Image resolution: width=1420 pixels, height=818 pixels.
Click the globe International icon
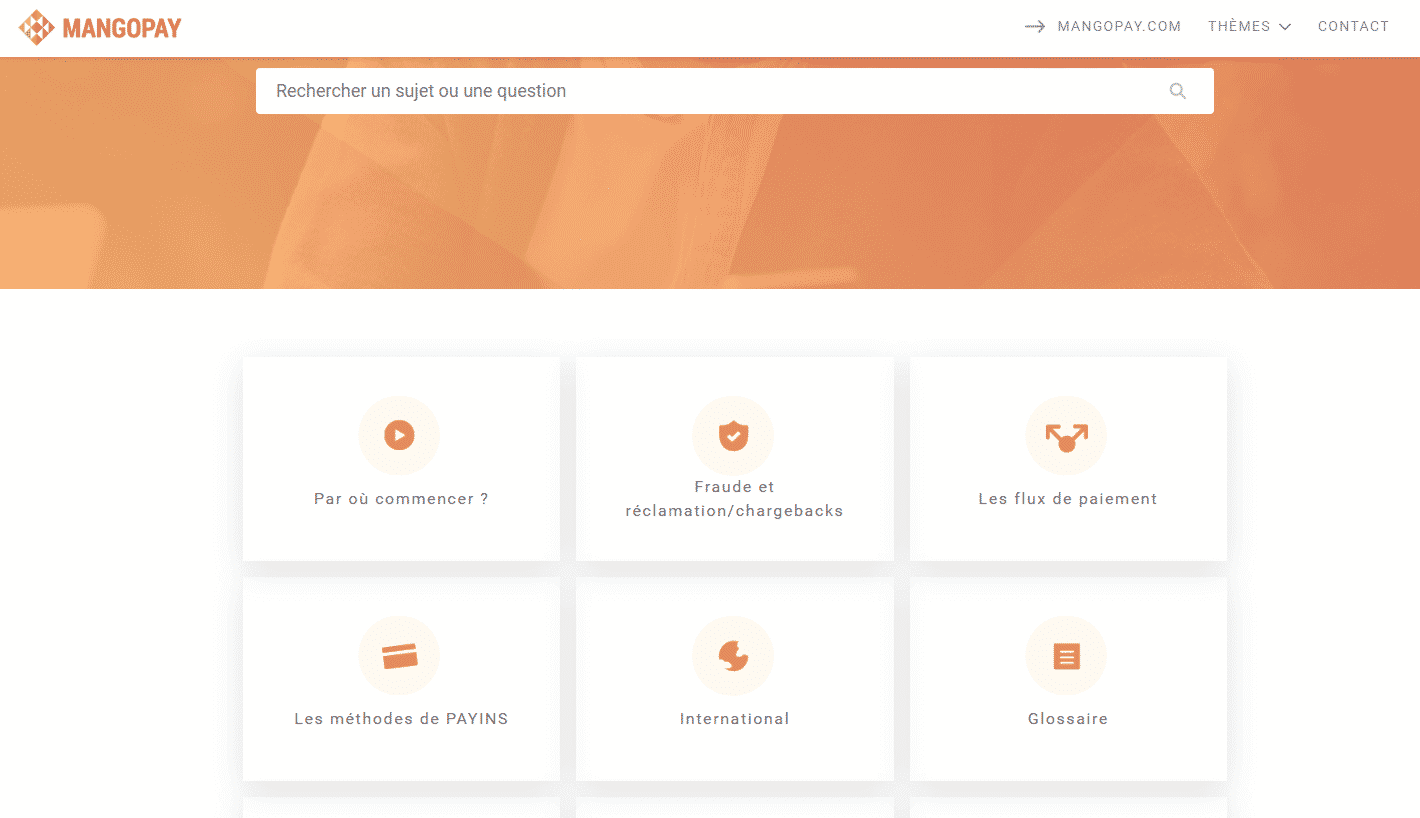[733, 656]
